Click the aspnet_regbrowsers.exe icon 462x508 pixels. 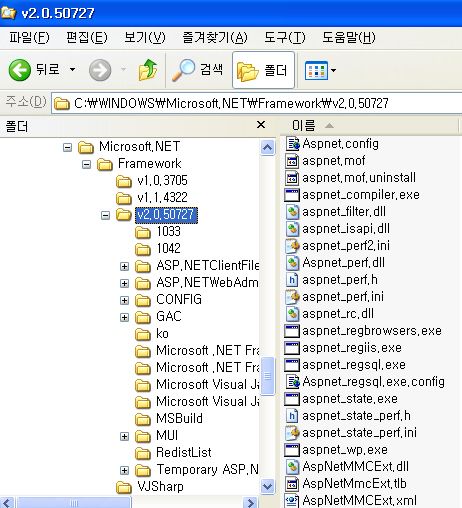click(292, 331)
